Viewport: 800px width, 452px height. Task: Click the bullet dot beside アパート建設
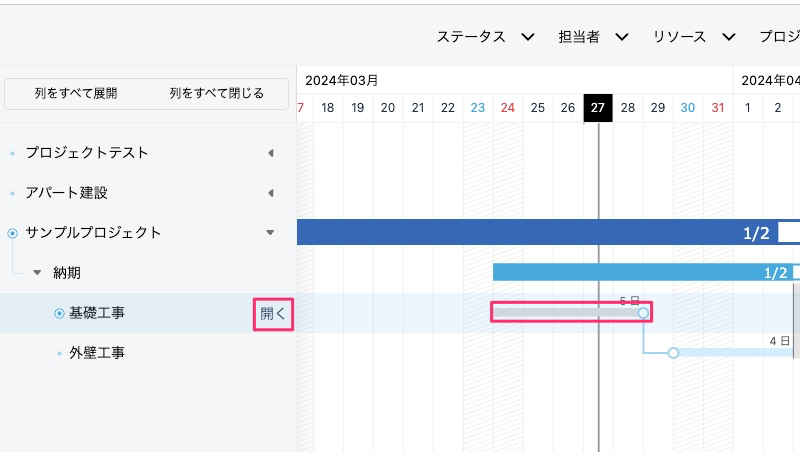(x=13, y=193)
